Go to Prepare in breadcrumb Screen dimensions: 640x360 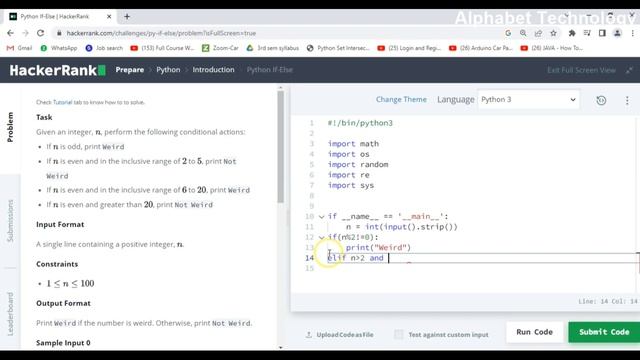pos(129,70)
